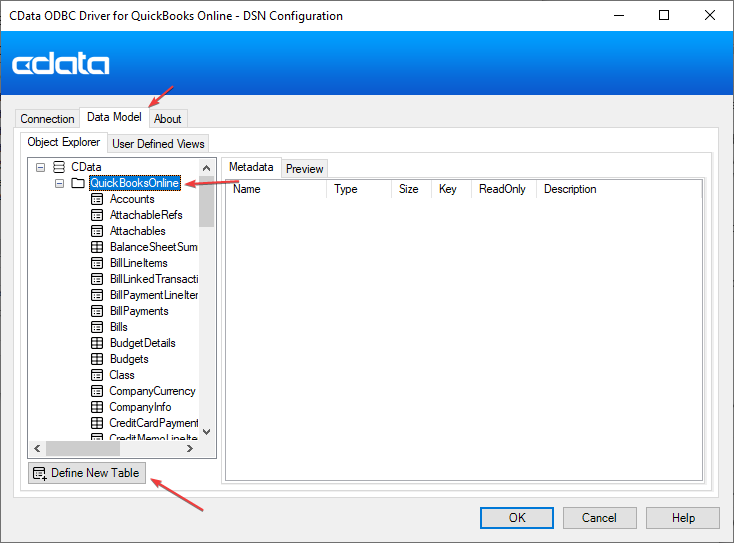
Task: Click the view icon beside CreditCardPayment
Action: tap(97, 423)
